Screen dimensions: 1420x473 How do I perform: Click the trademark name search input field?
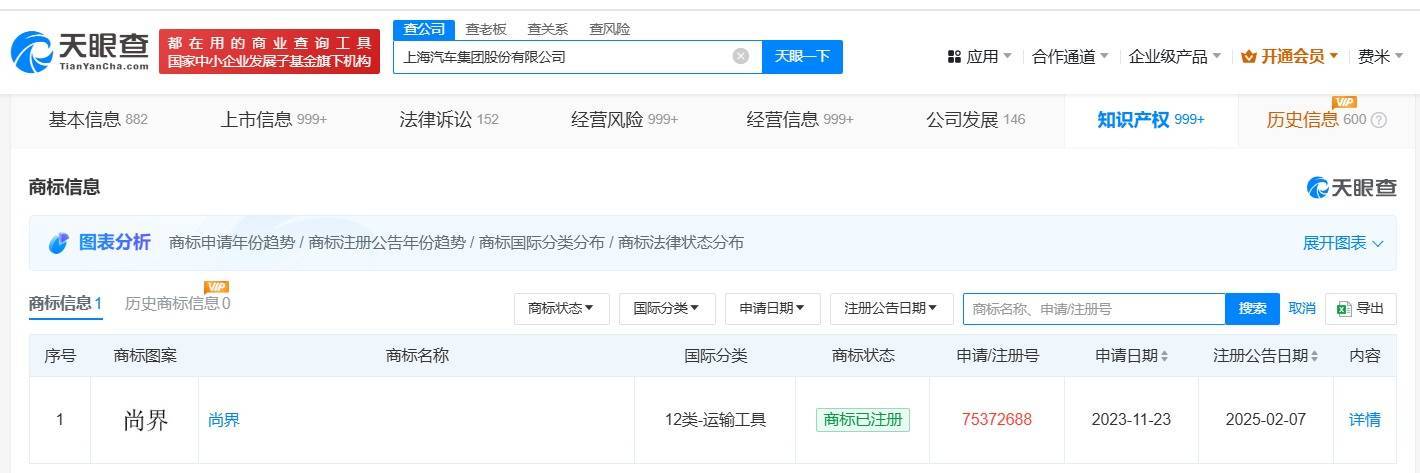point(1093,309)
